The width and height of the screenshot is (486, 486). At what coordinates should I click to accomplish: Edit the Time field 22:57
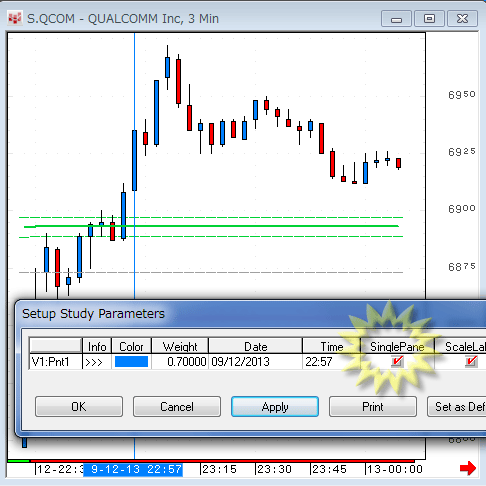[331, 362]
